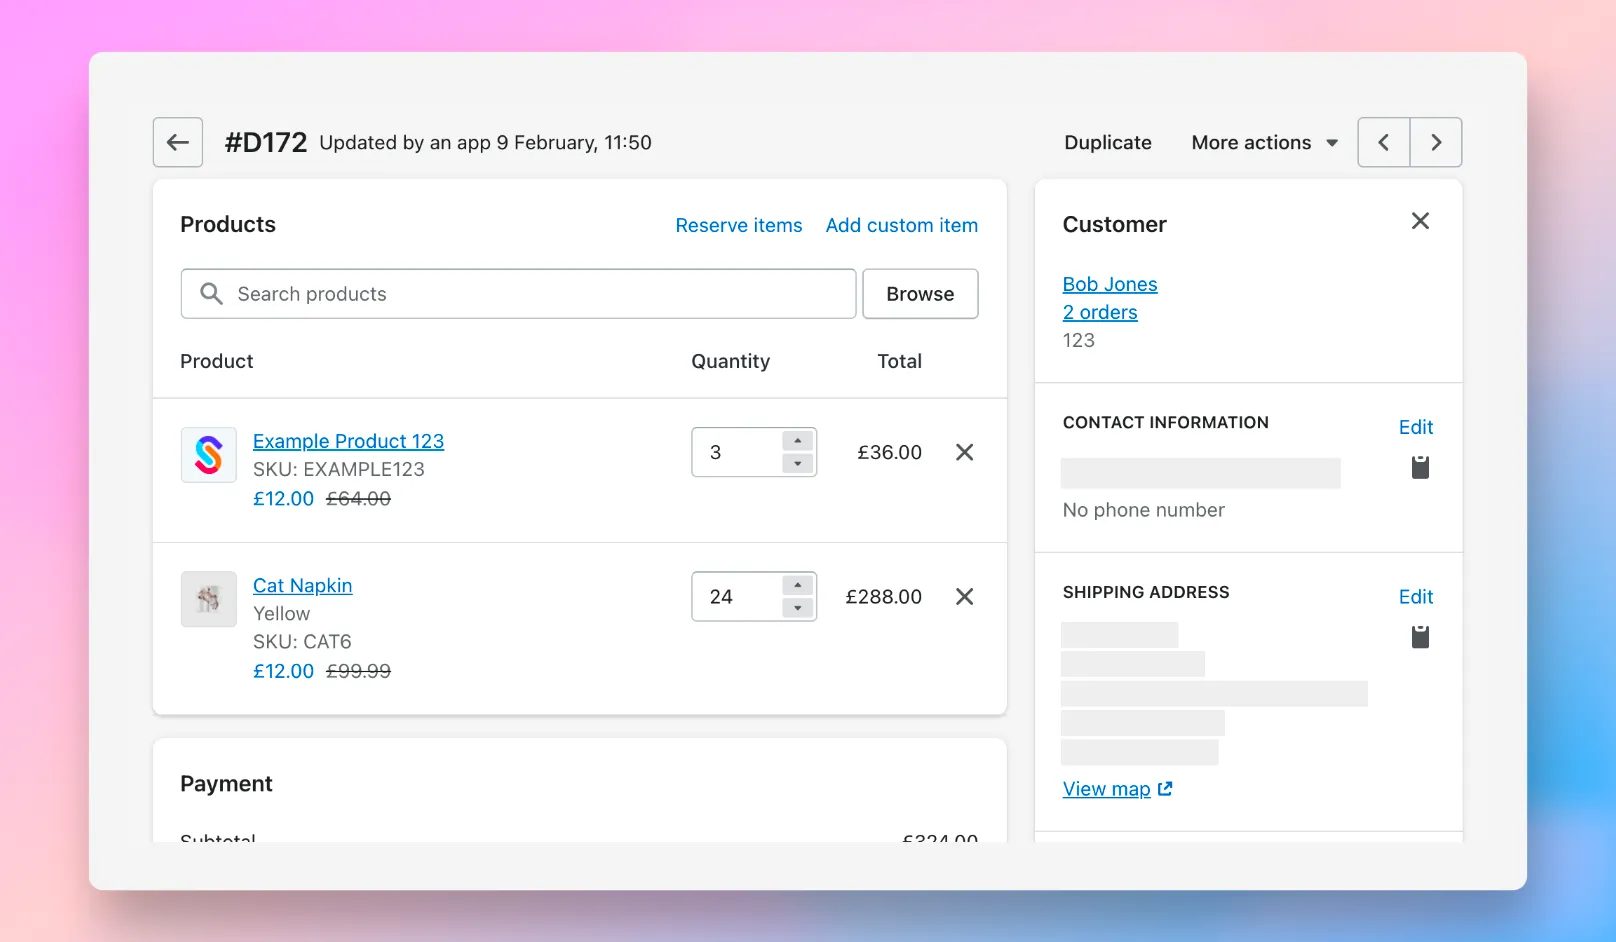Viewport: 1616px width, 942px height.
Task: Open the Example Product 123 link
Action: (x=348, y=441)
